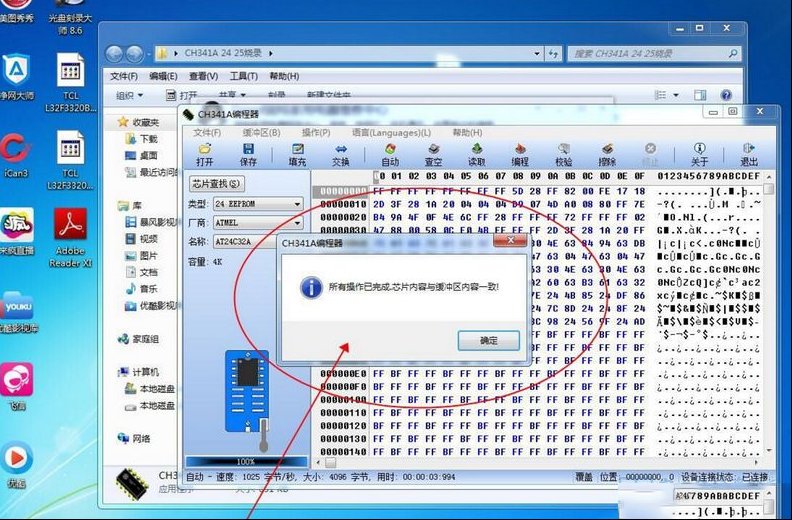This screenshot has width=792, height=520.
Task: Click the 打开 (Open) toolbar icon
Action: pos(205,155)
